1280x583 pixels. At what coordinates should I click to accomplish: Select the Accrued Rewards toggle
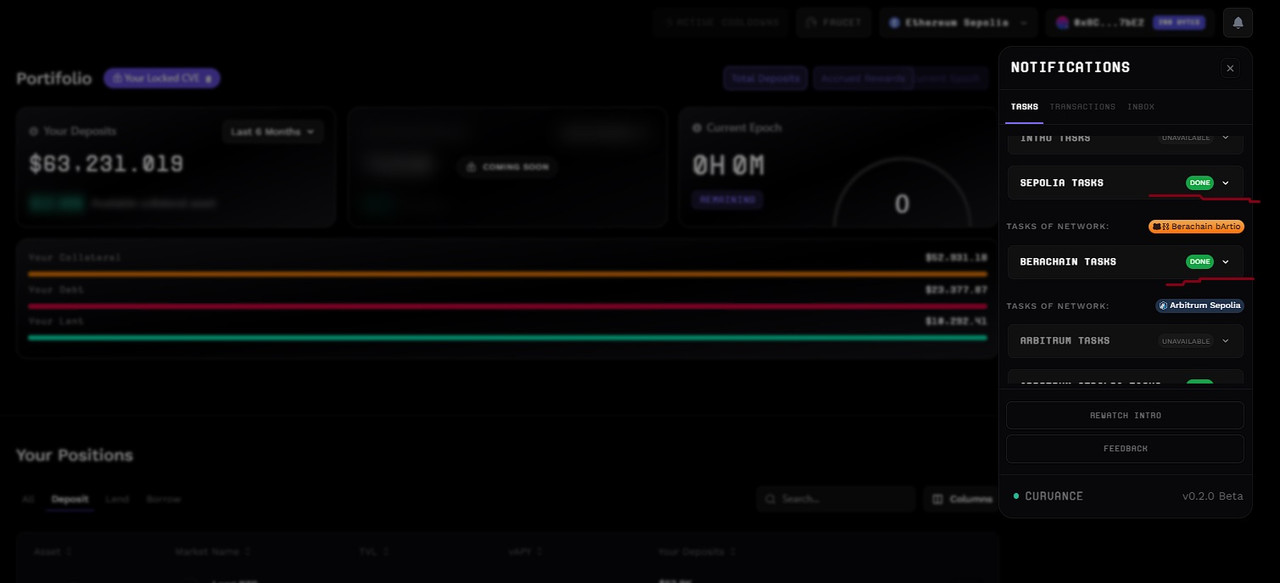(863, 78)
